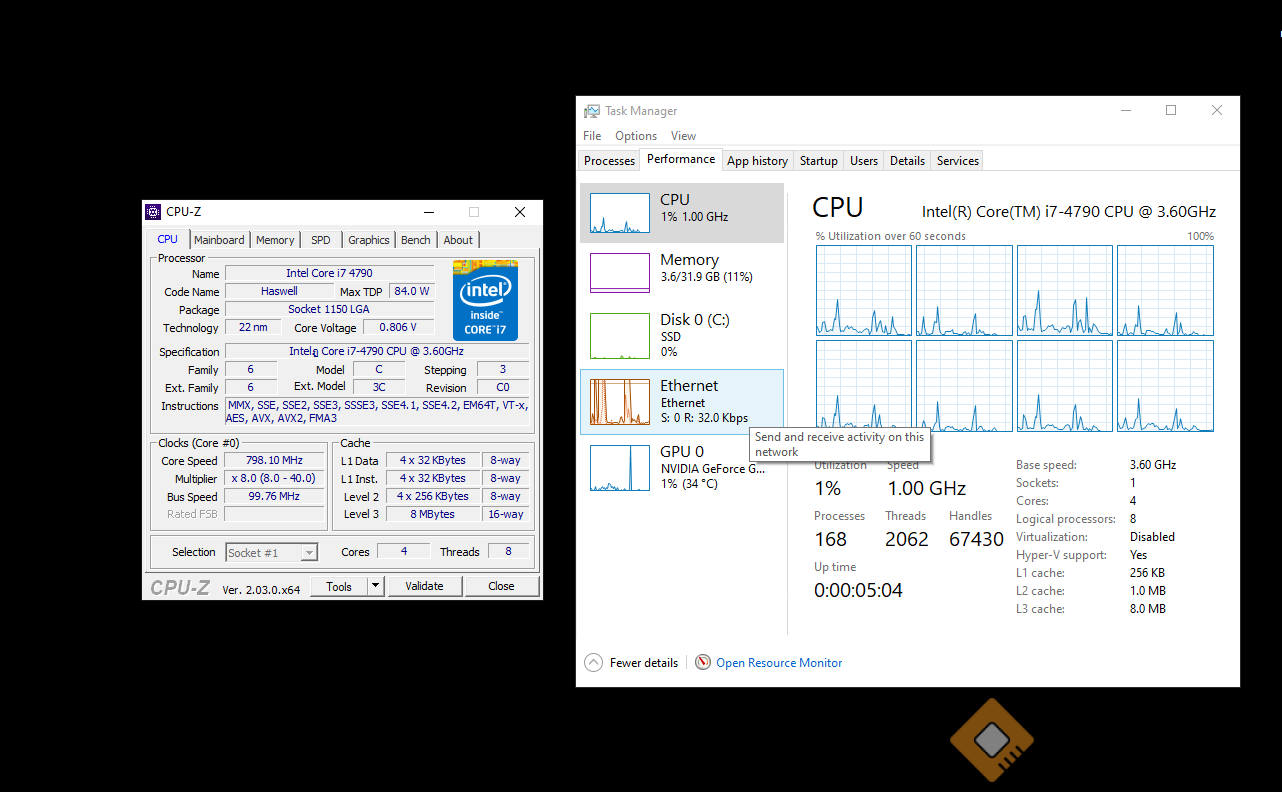
Task: Select the Ethernet sidebar entry
Action: tap(682, 402)
